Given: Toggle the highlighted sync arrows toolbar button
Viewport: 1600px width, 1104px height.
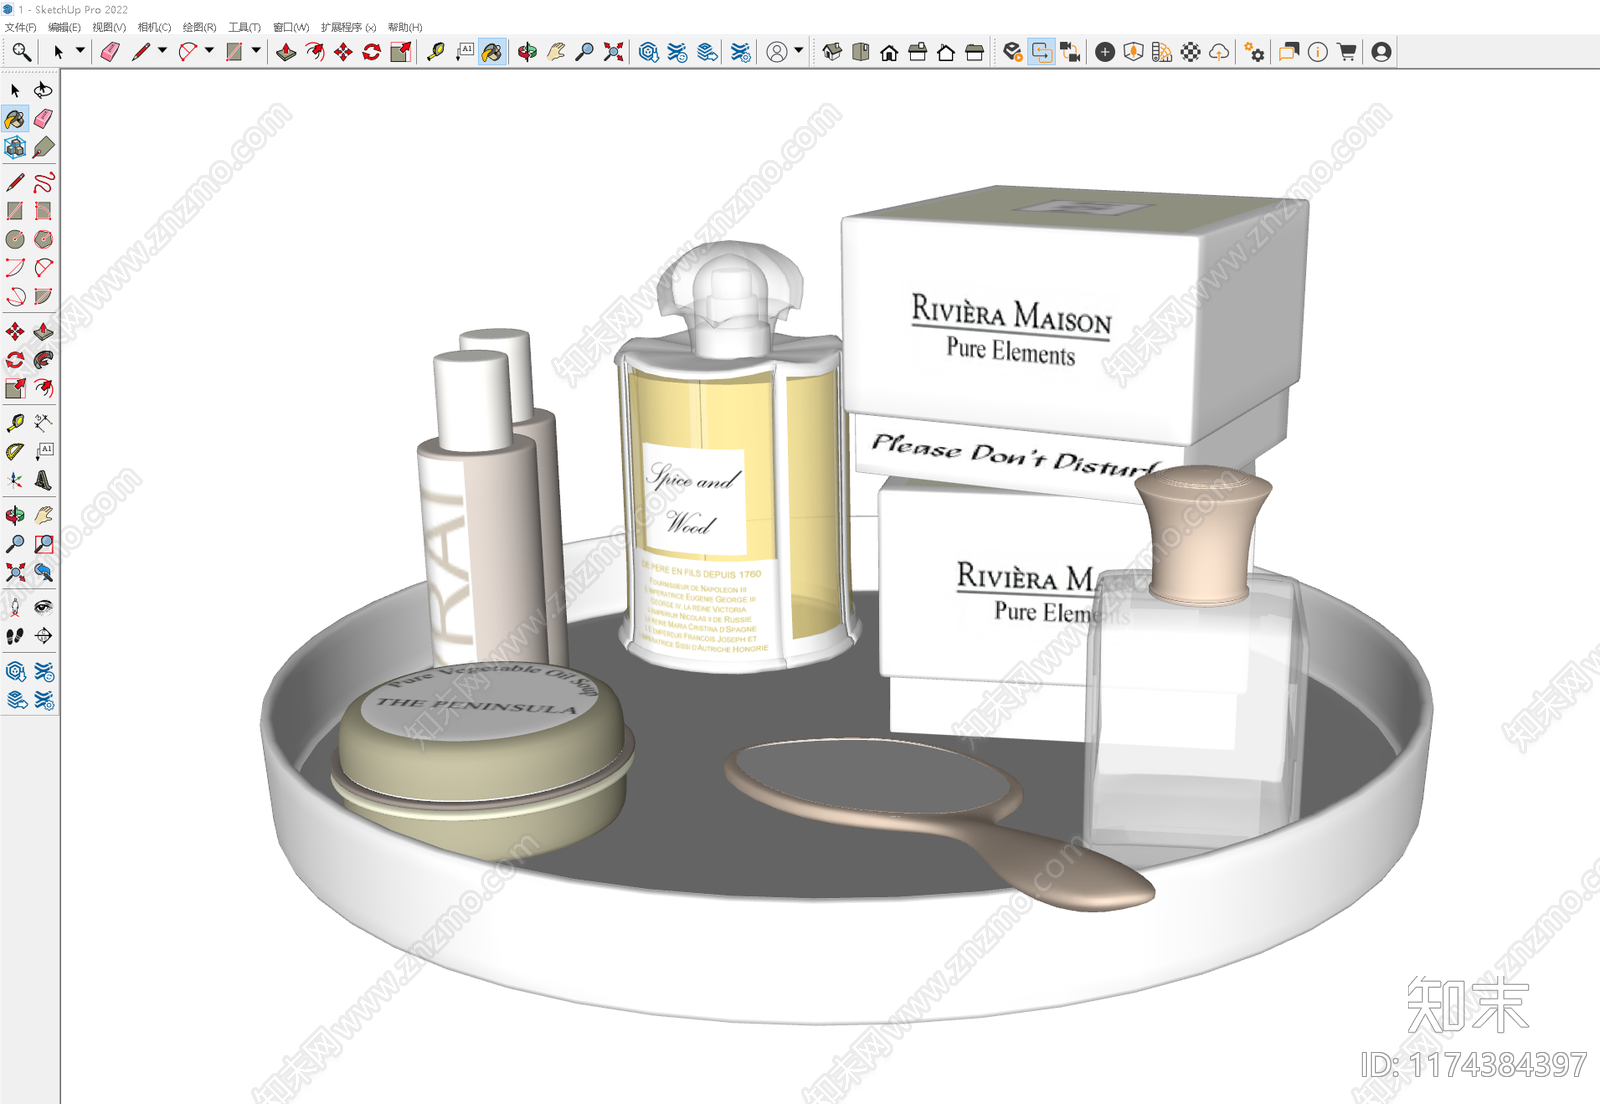Looking at the screenshot, I should click(x=1042, y=52).
